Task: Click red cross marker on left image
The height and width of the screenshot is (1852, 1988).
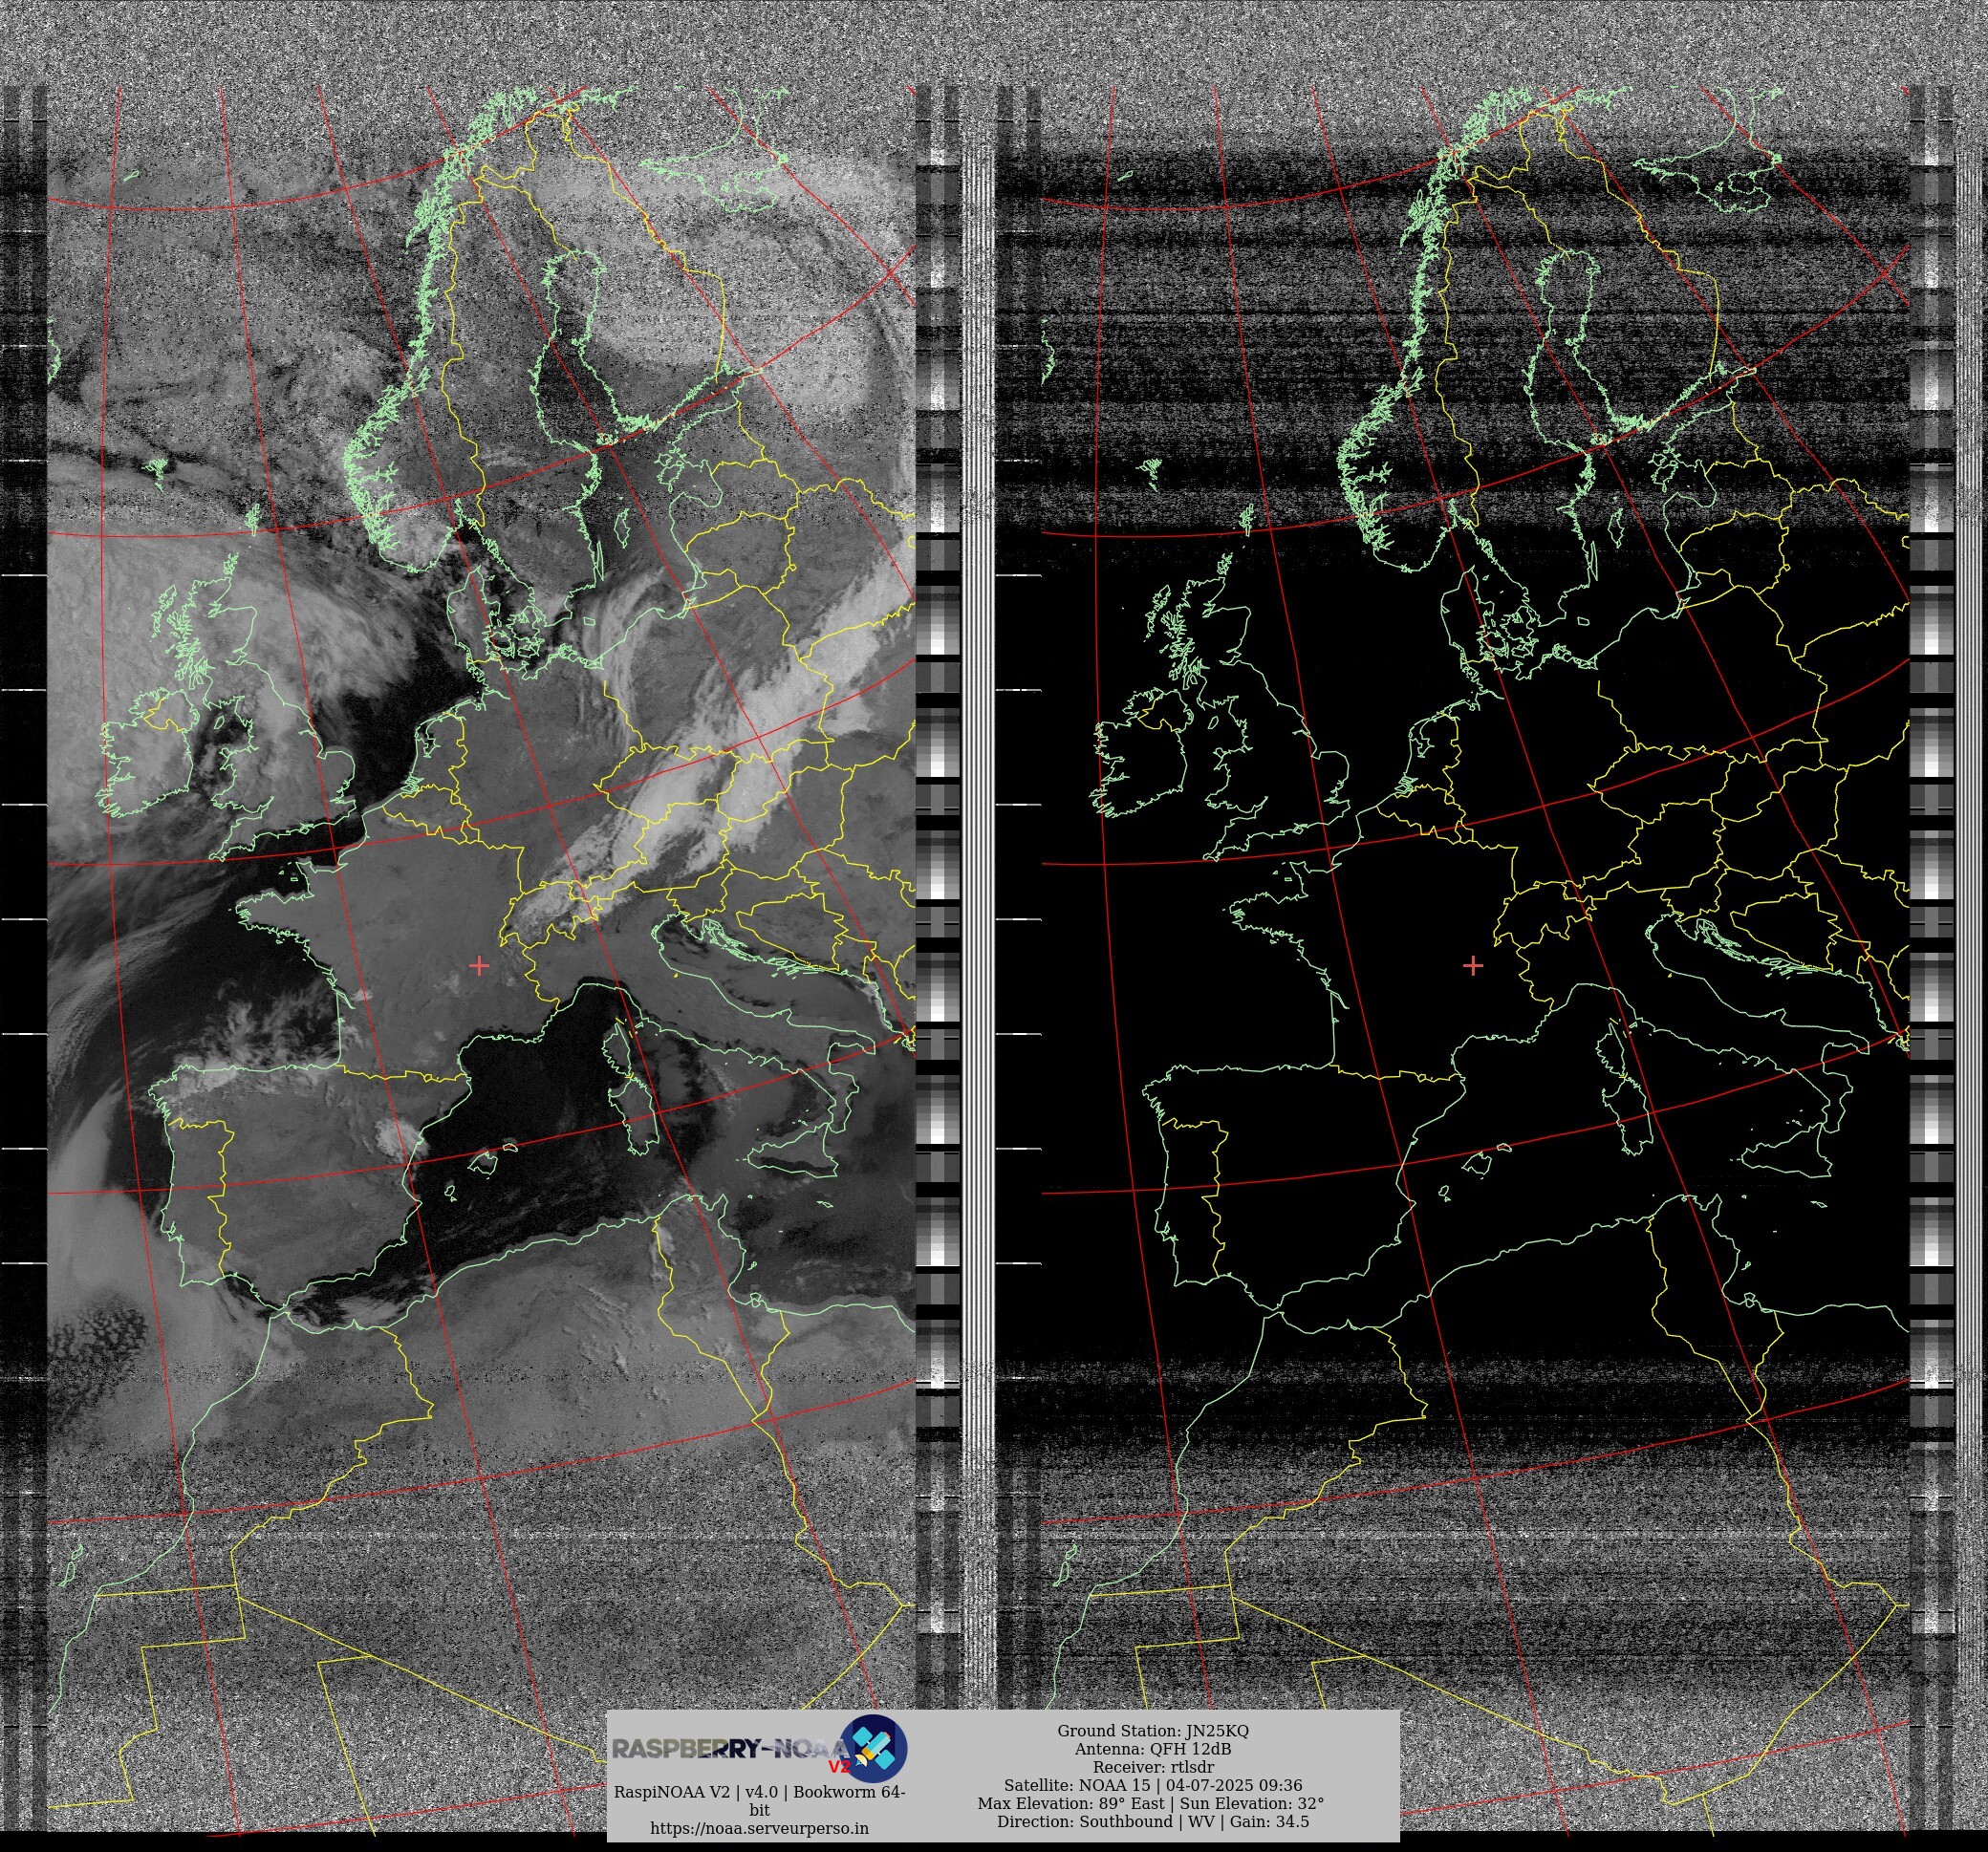Action: [x=479, y=965]
